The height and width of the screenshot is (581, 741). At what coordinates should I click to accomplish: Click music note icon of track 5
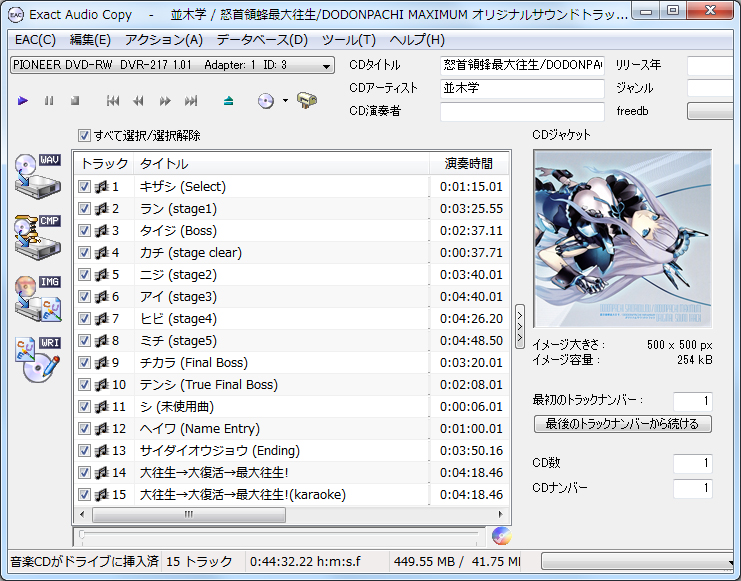point(102,275)
